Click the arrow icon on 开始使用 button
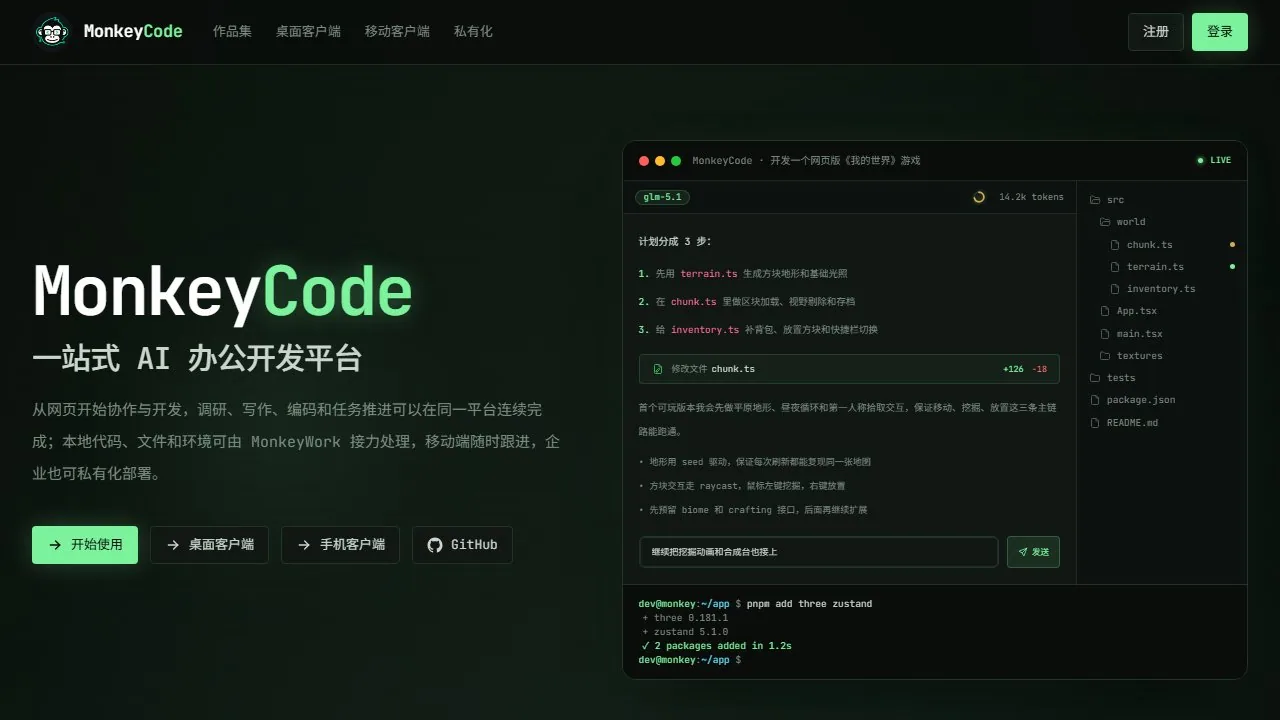This screenshot has width=1280, height=720. click(55, 545)
